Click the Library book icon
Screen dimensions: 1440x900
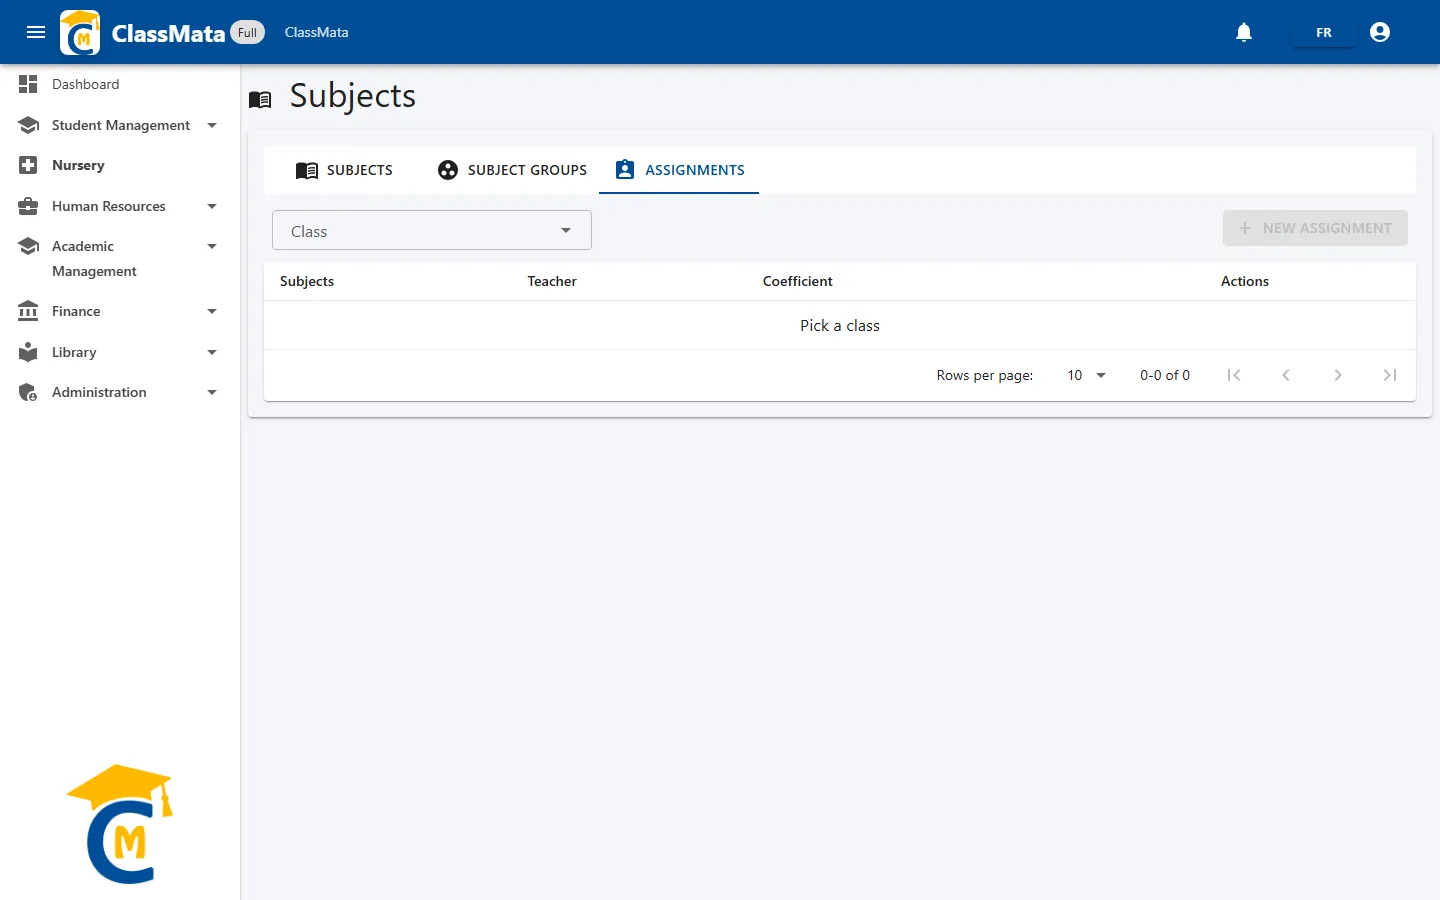(28, 352)
